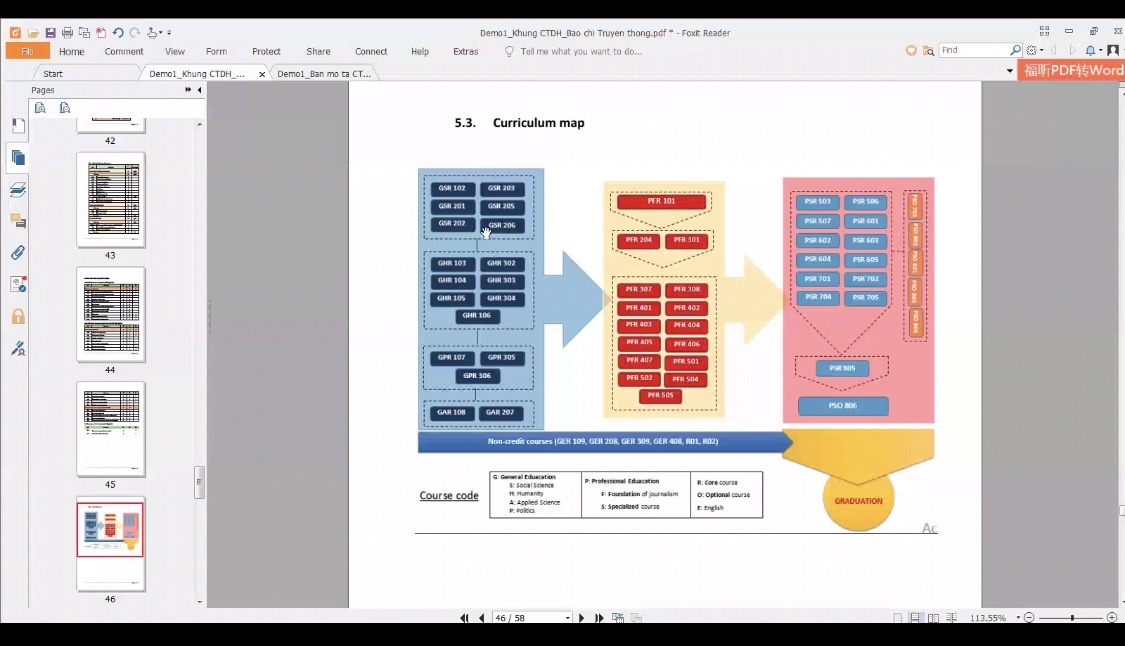This screenshot has height=646, width=1125.
Task: Open the Help ribbon tab
Action: (420, 52)
